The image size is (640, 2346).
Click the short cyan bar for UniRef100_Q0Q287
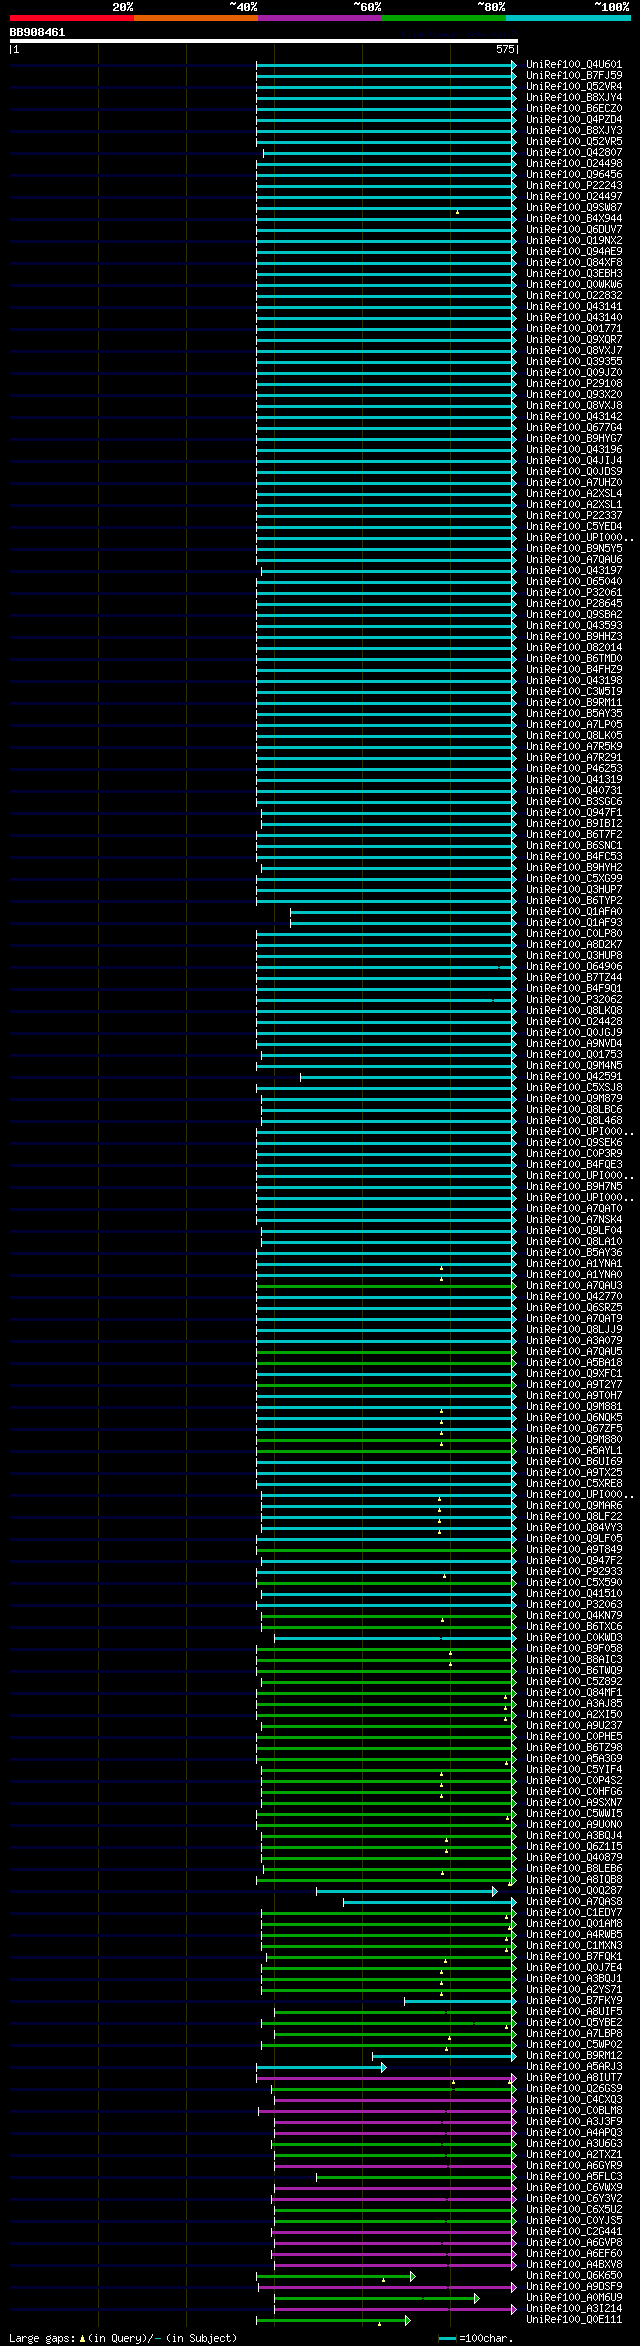pyautogui.click(x=406, y=1891)
